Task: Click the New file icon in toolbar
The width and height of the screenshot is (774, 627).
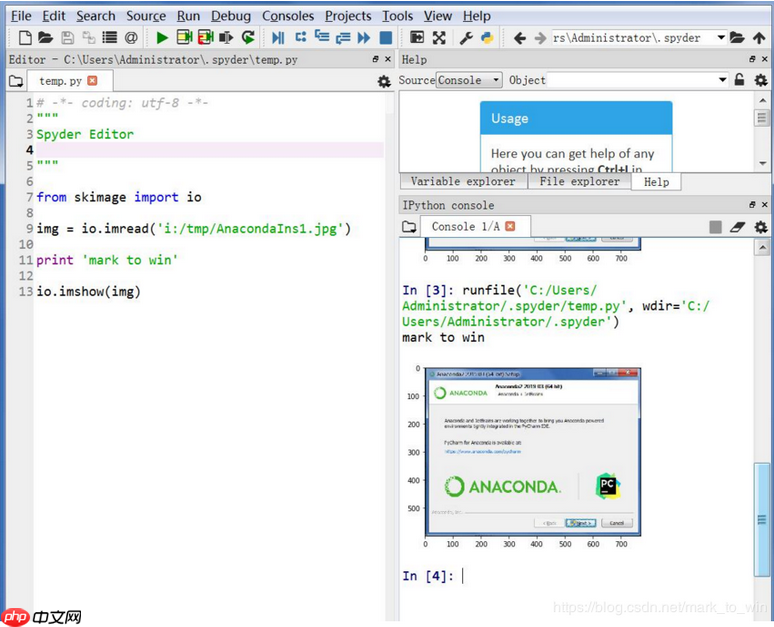Action: pos(25,38)
